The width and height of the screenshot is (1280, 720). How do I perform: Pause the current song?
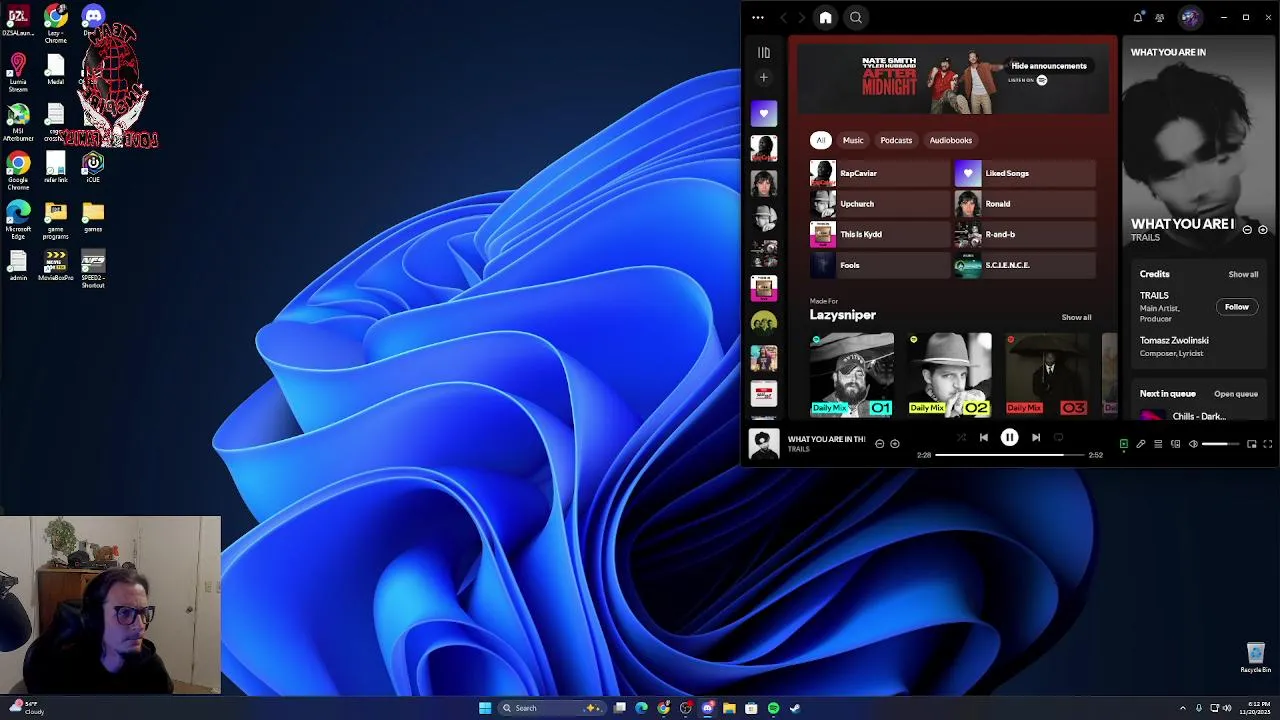1009,437
